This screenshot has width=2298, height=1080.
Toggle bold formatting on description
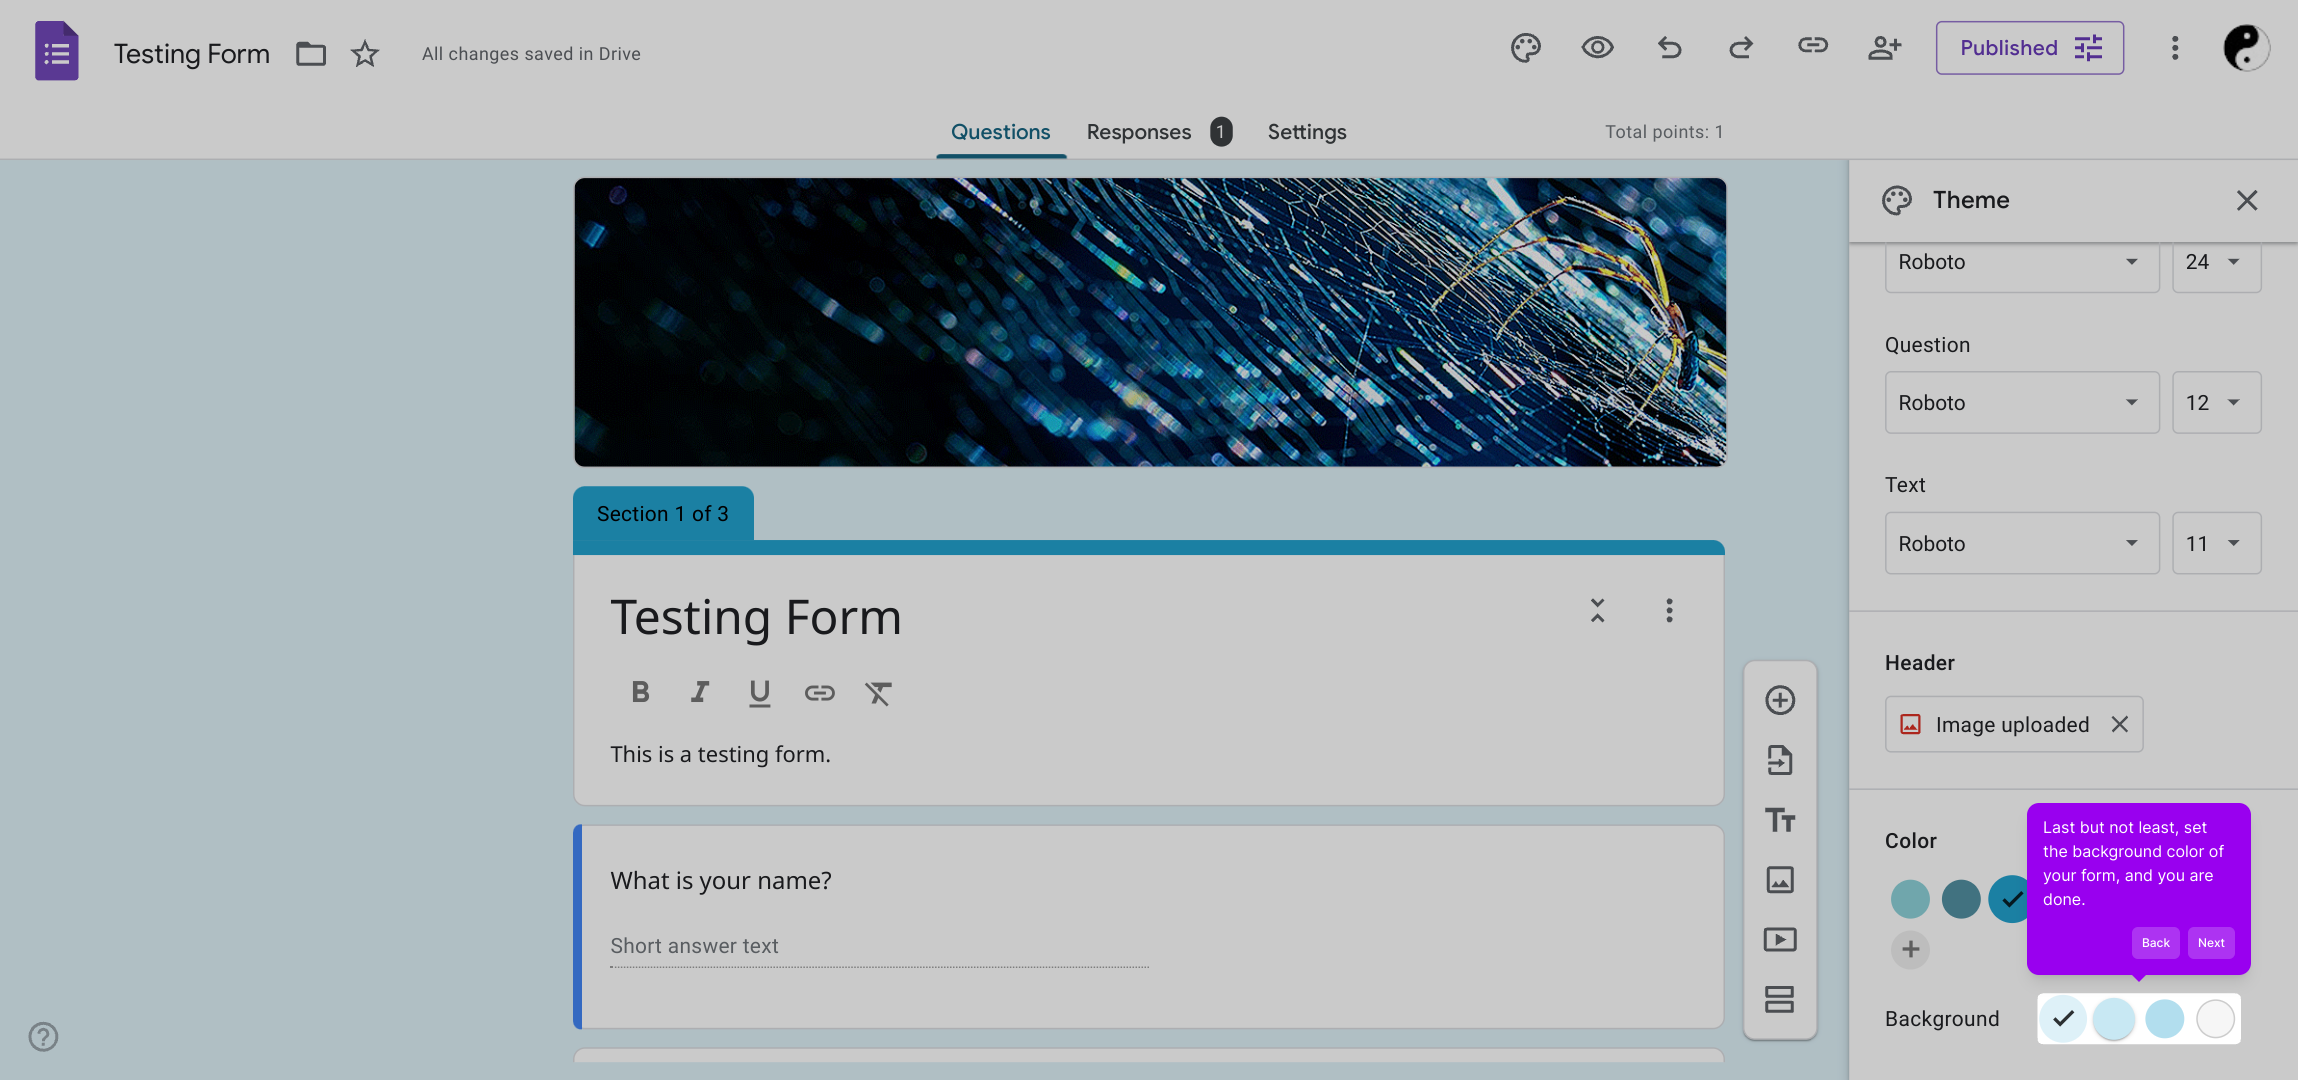[640, 692]
